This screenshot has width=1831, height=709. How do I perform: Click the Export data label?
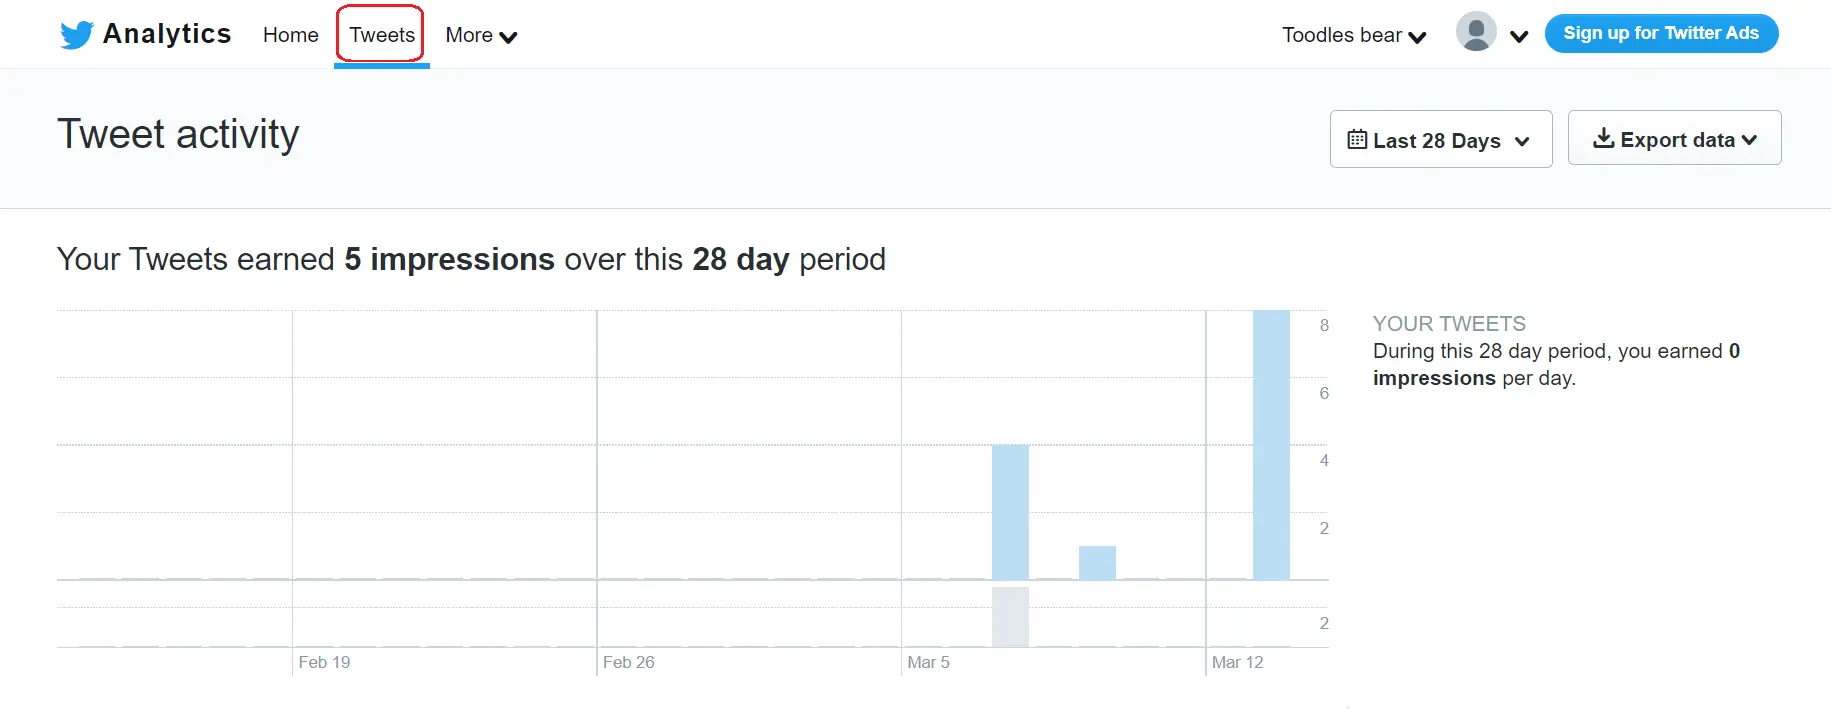click(1677, 140)
